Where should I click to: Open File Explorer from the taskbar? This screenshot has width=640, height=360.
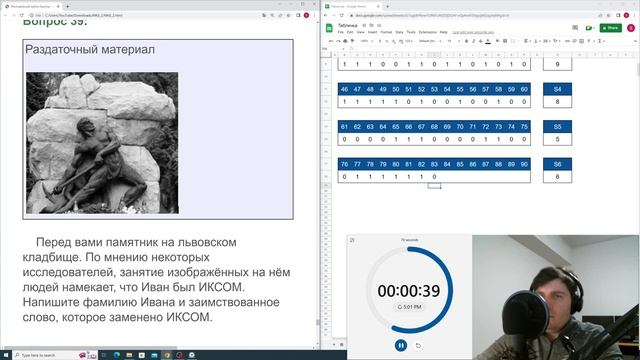click(x=129, y=355)
